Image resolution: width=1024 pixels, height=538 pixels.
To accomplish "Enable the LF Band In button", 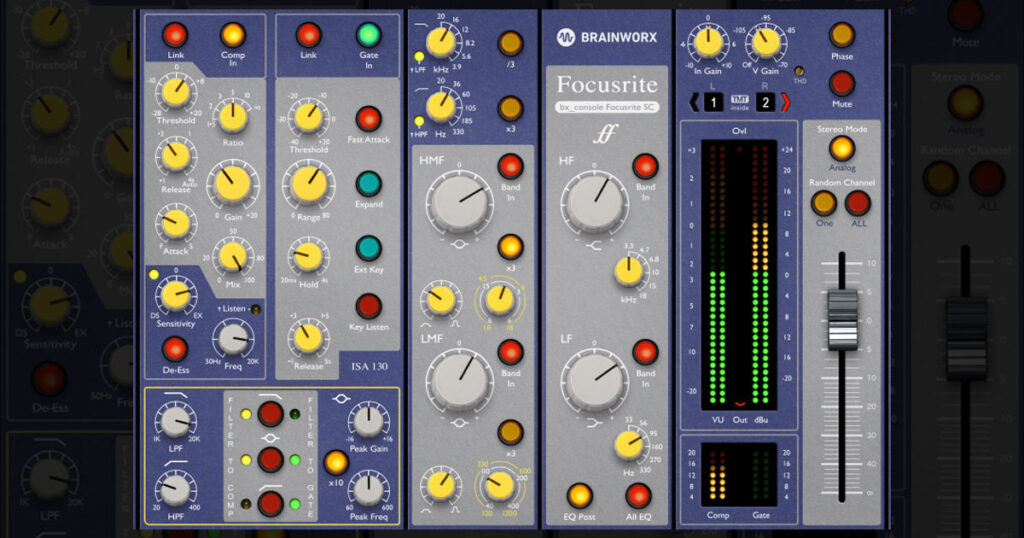I will click(645, 352).
